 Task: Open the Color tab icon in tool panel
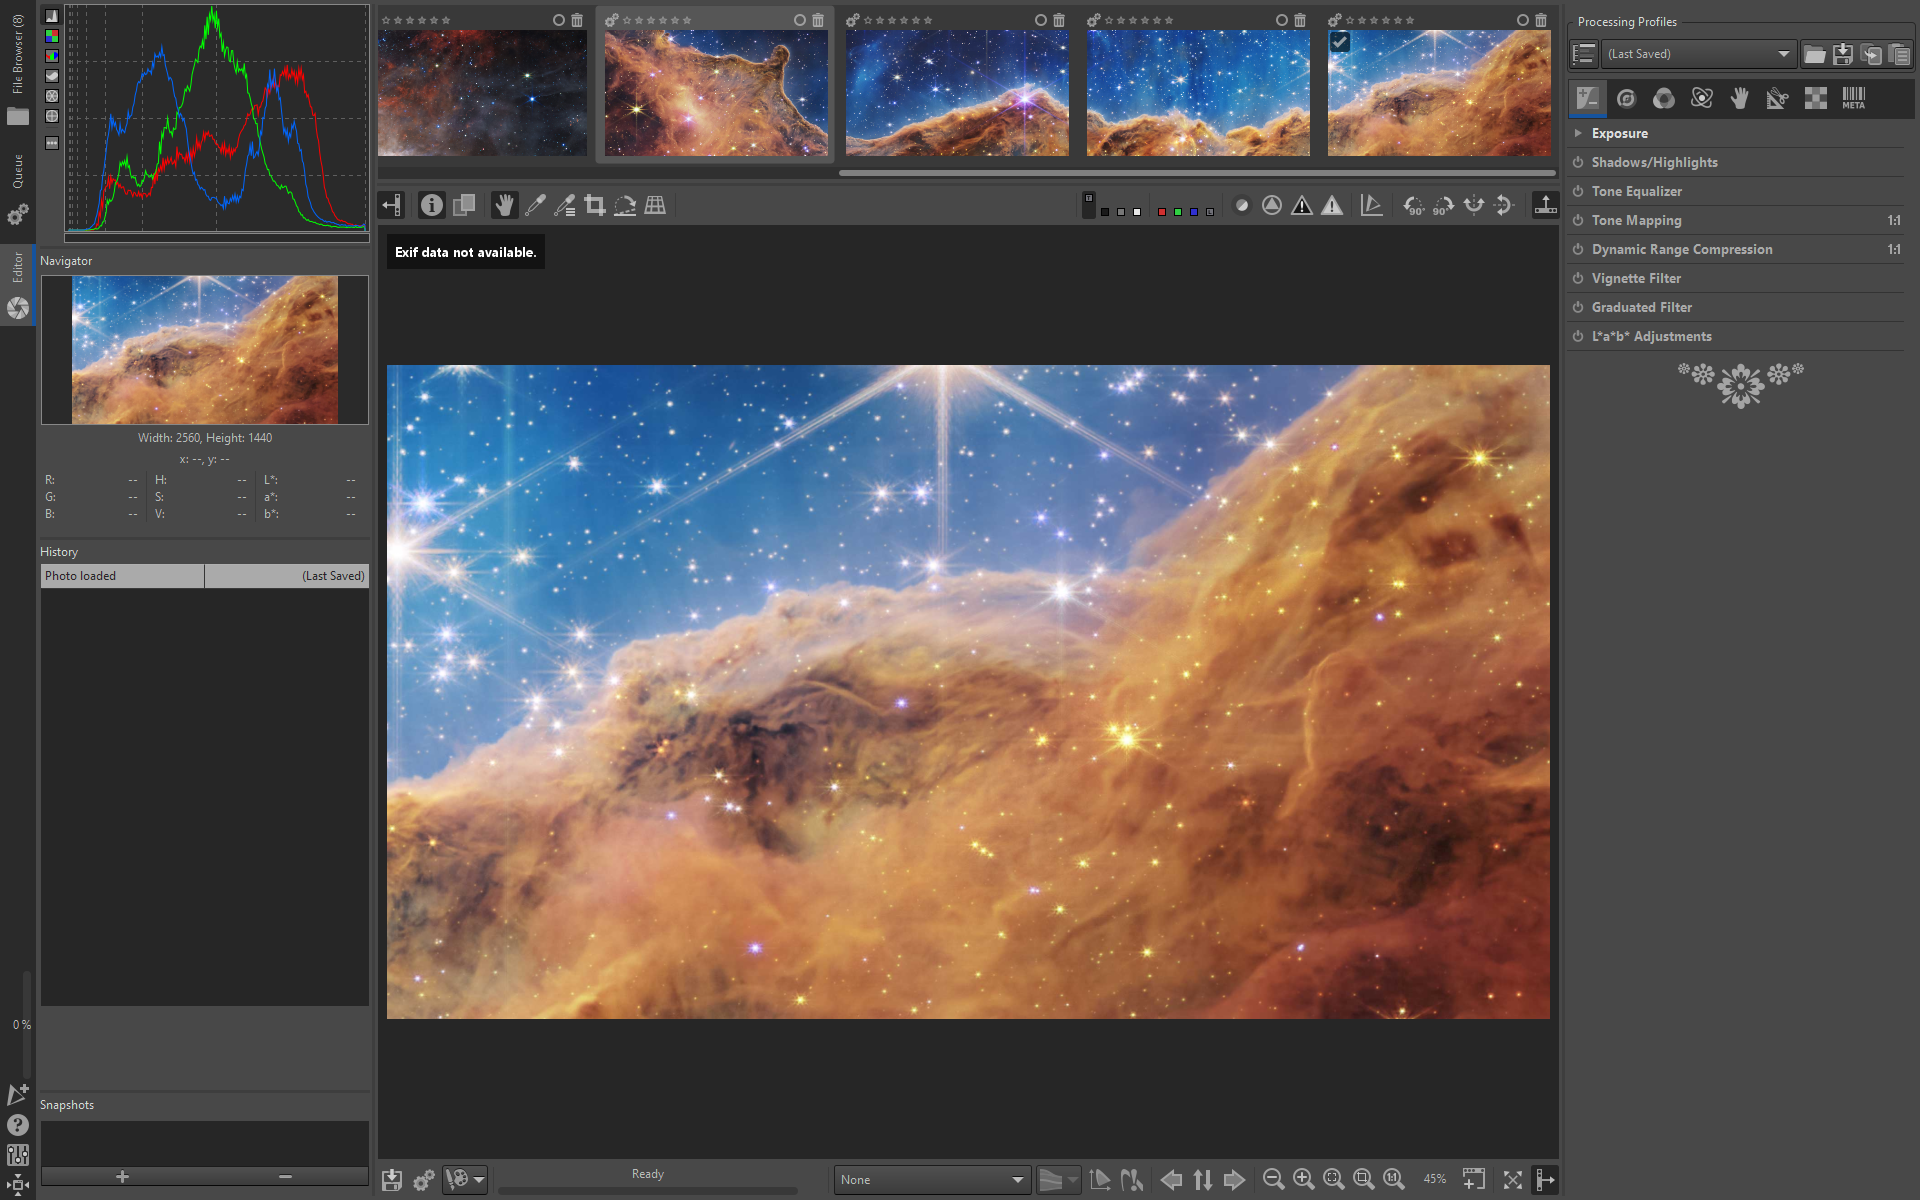click(1664, 98)
